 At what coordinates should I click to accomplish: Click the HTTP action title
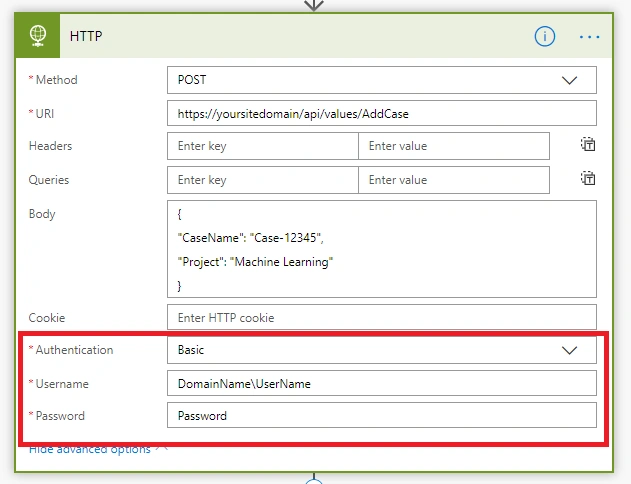86,36
